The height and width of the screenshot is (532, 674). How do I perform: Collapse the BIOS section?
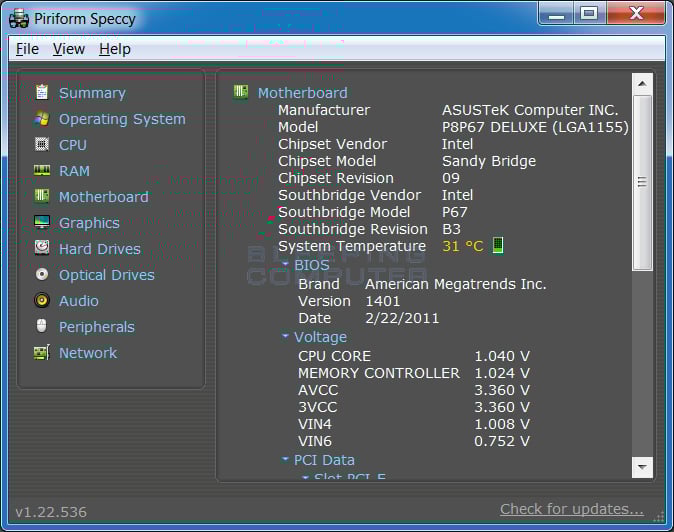pos(286,265)
